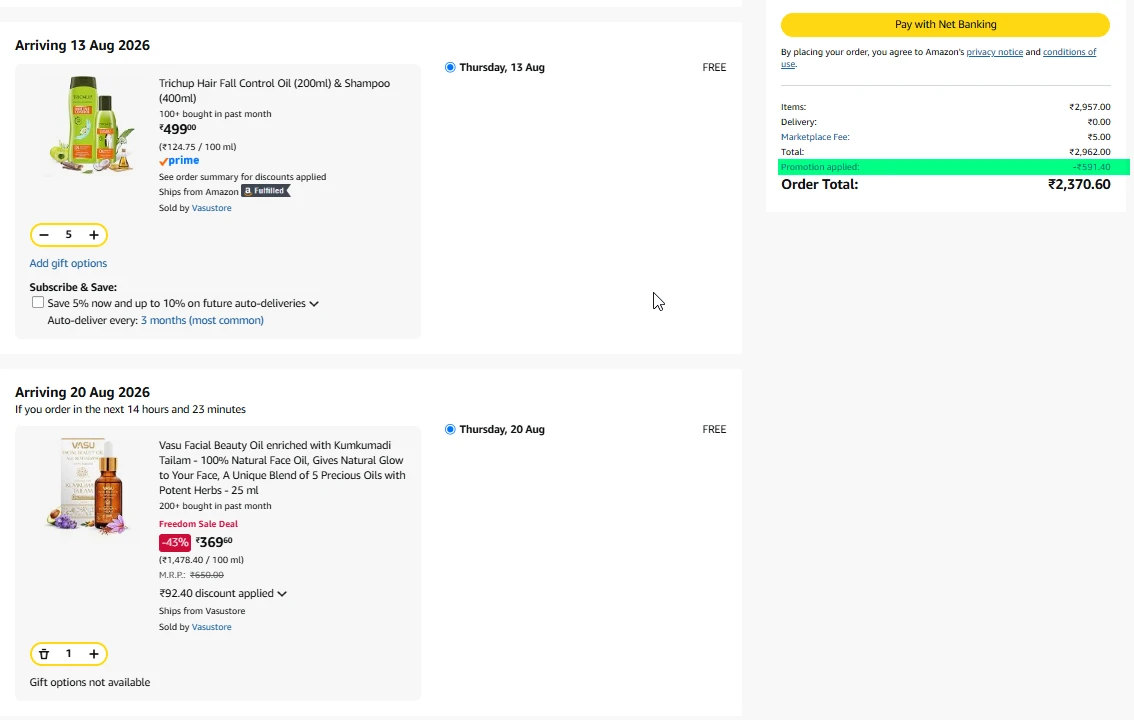Open Vasustore seller link for Trichup
Image resolution: width=1134 pixels, height=720 pixels.
tap(211, 208)
